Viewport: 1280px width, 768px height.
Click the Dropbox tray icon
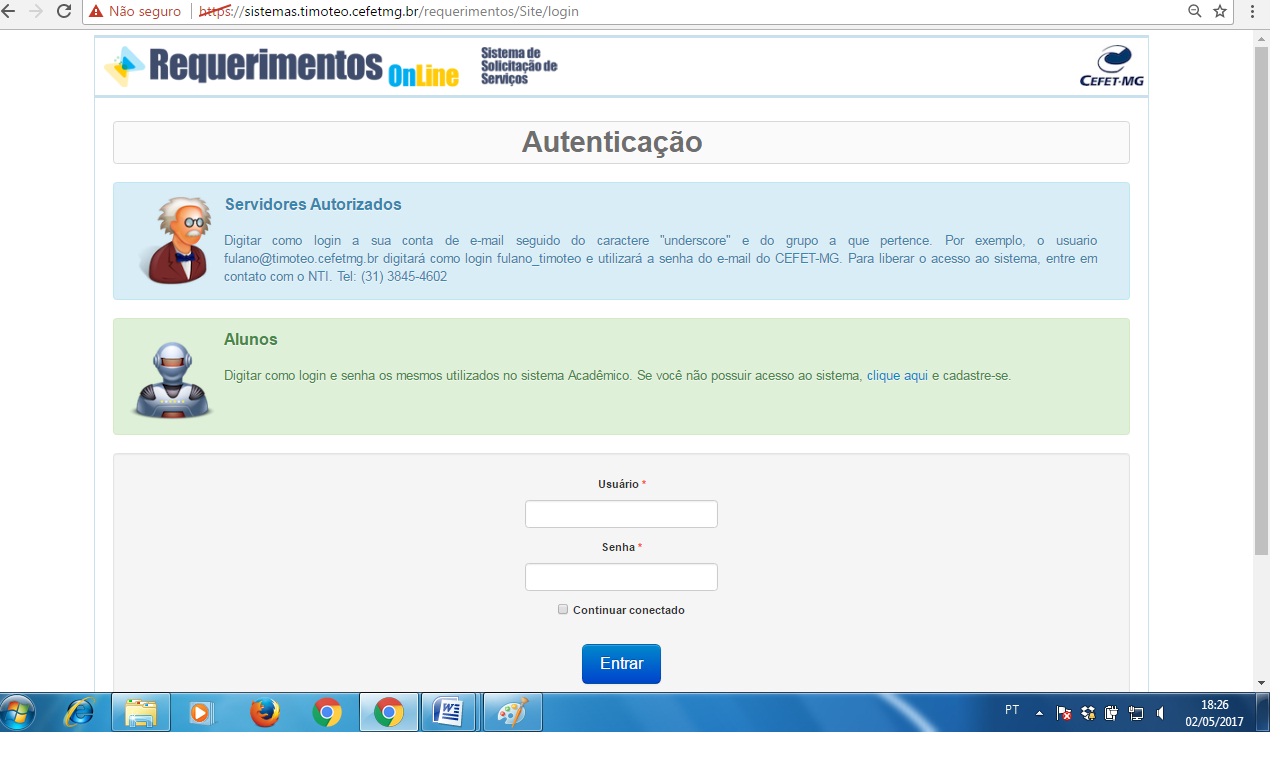tap(1088, 714)
